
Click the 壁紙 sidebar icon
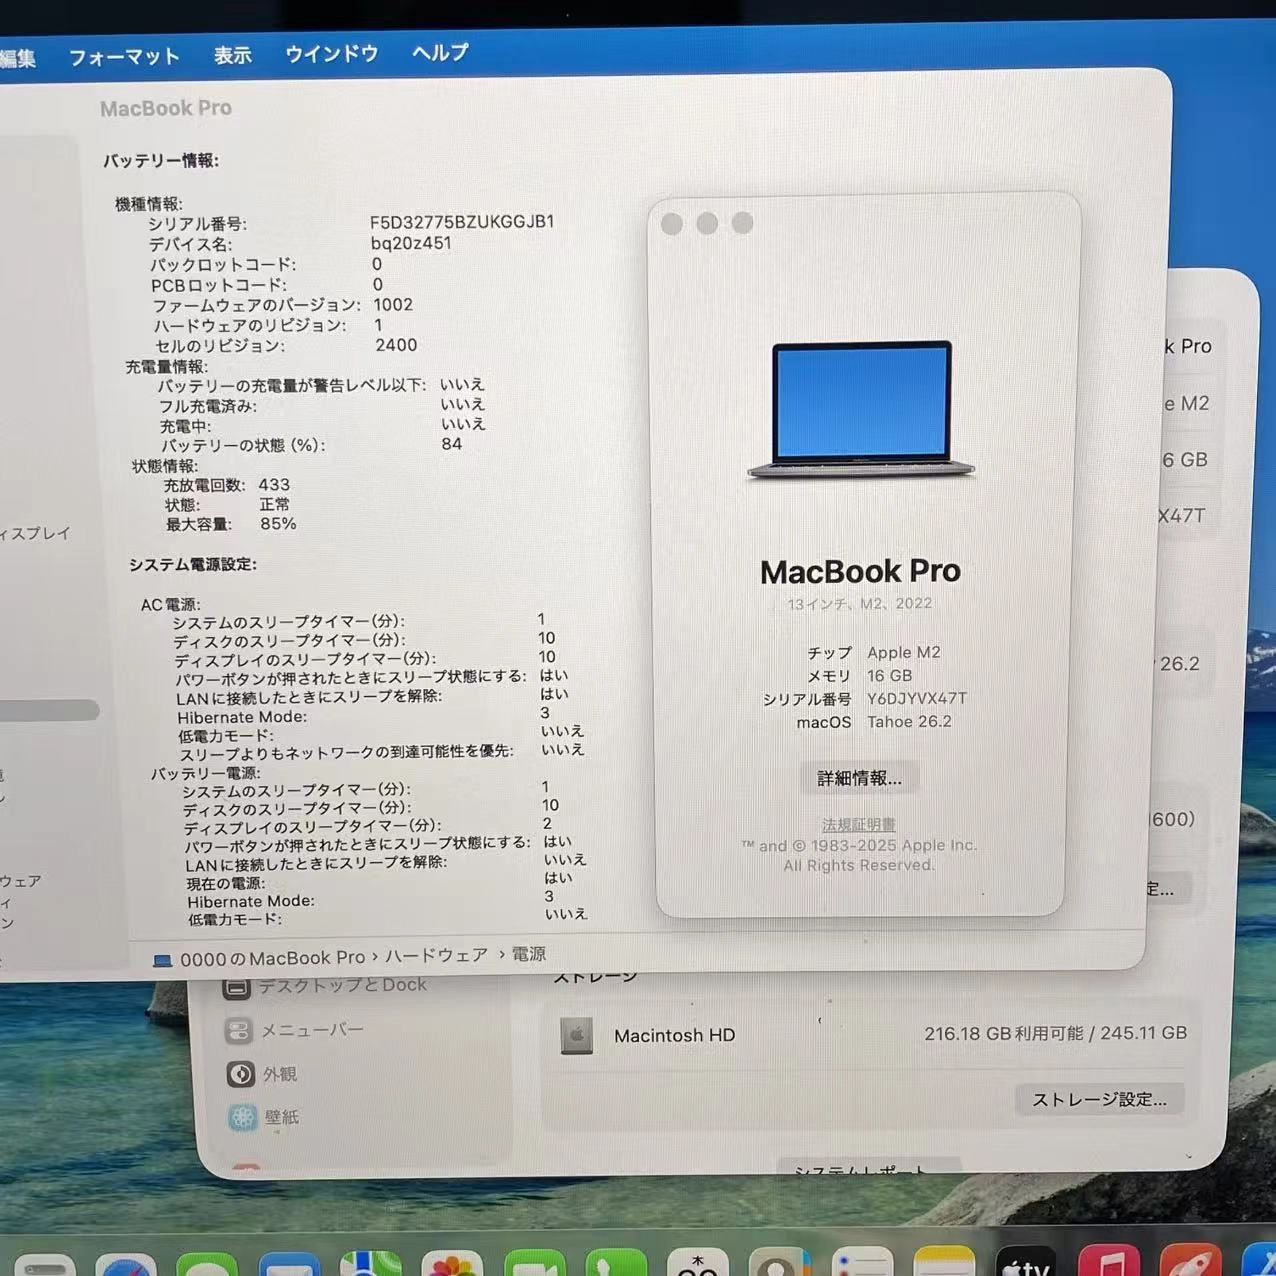click(243, 1118)
